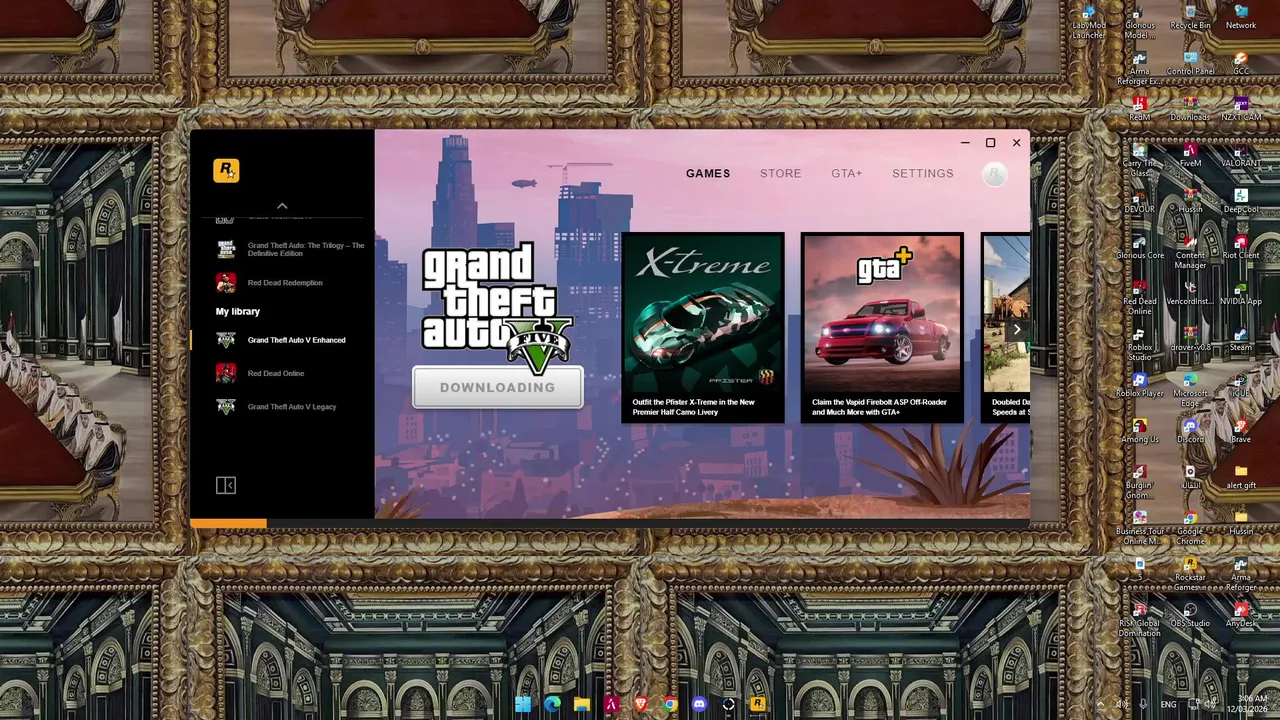
Task: Open Roblox Studio desktop shortcut
Action: coord(1139,344)
